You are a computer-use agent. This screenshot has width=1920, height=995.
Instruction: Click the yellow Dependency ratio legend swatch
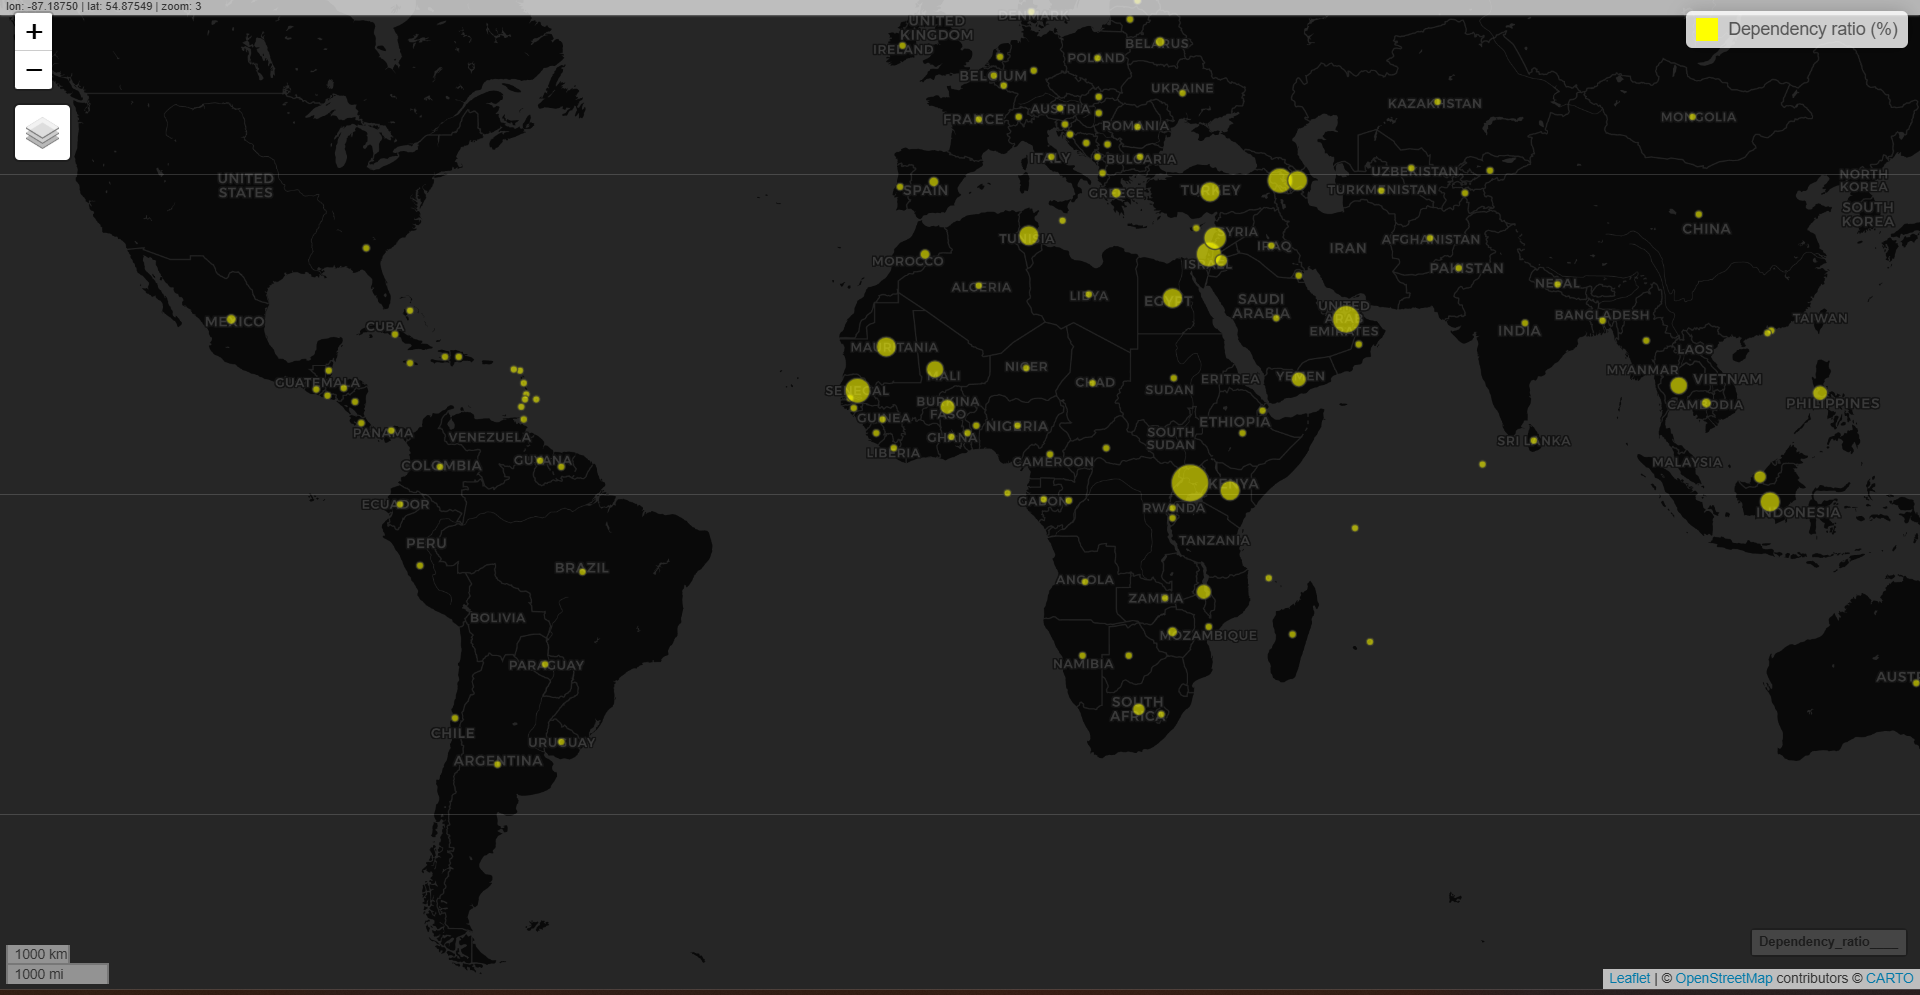tap(1706, 29)
